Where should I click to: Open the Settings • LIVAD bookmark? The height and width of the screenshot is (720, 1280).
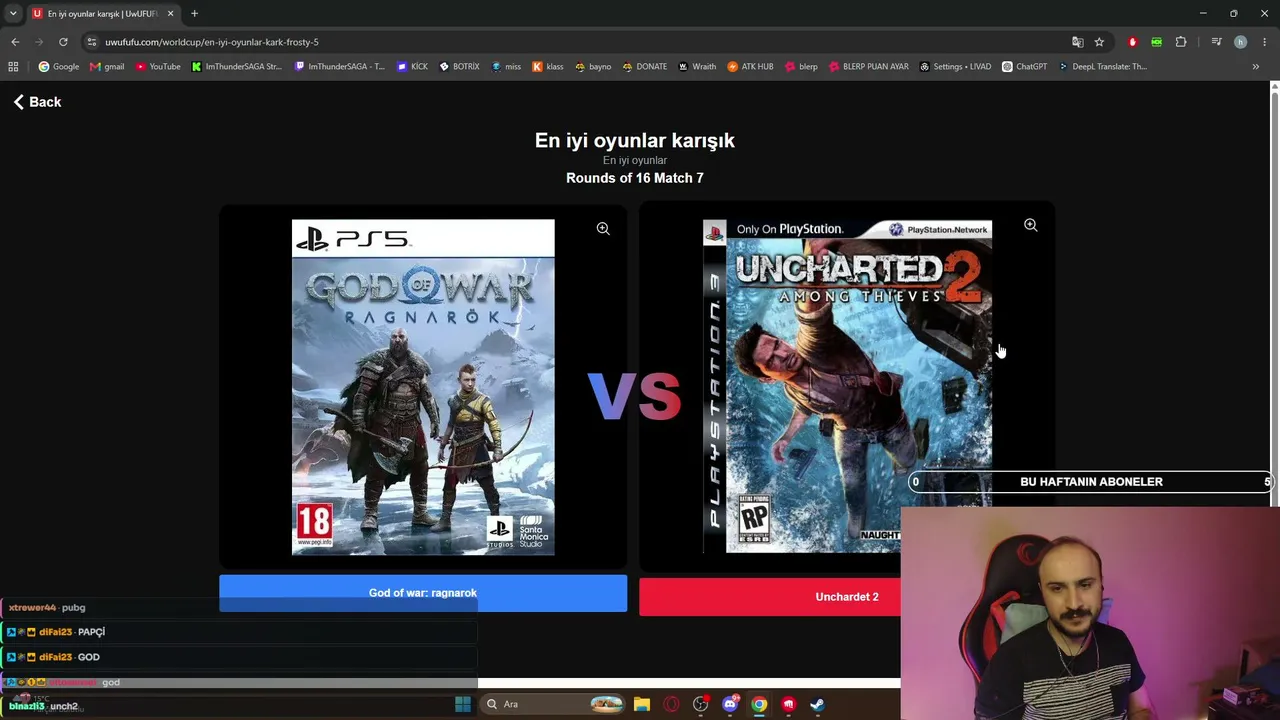955,67
